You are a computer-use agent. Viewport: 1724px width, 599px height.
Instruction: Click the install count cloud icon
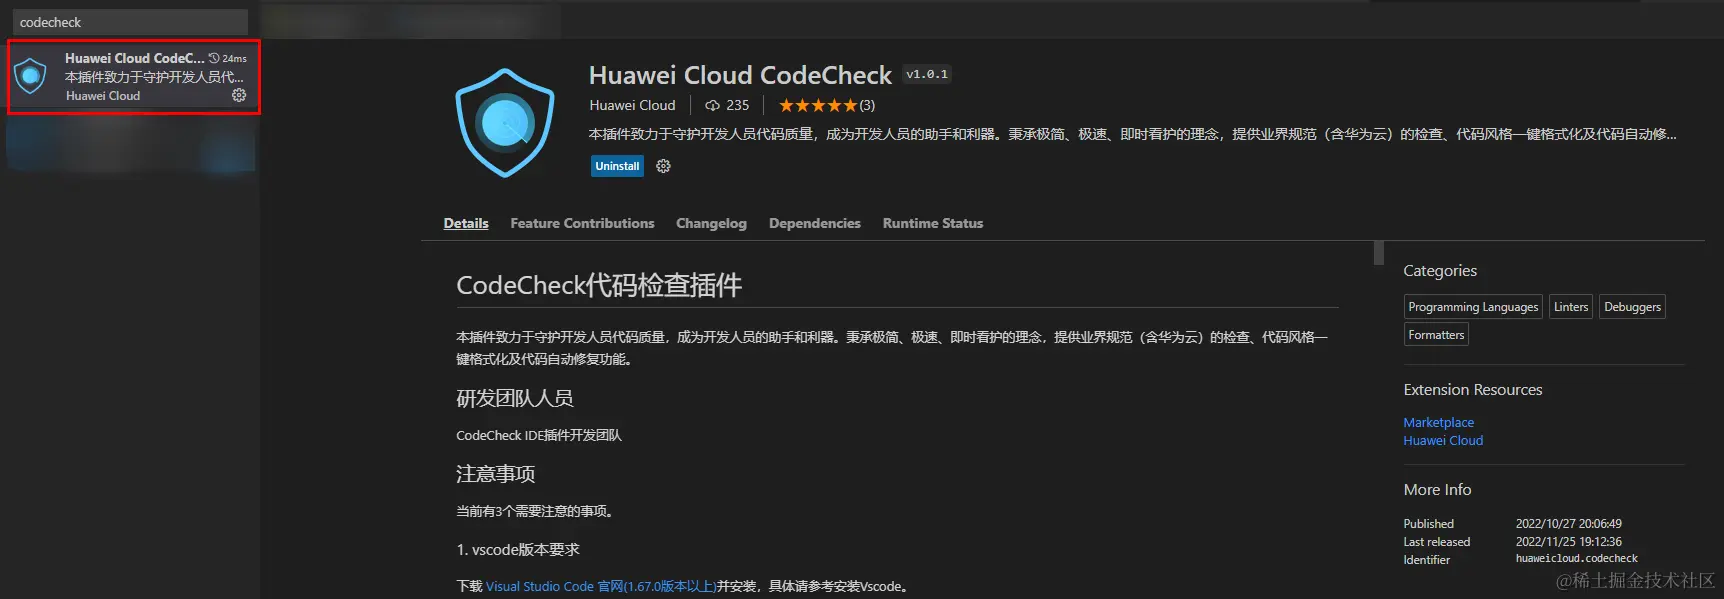point(712,105)
